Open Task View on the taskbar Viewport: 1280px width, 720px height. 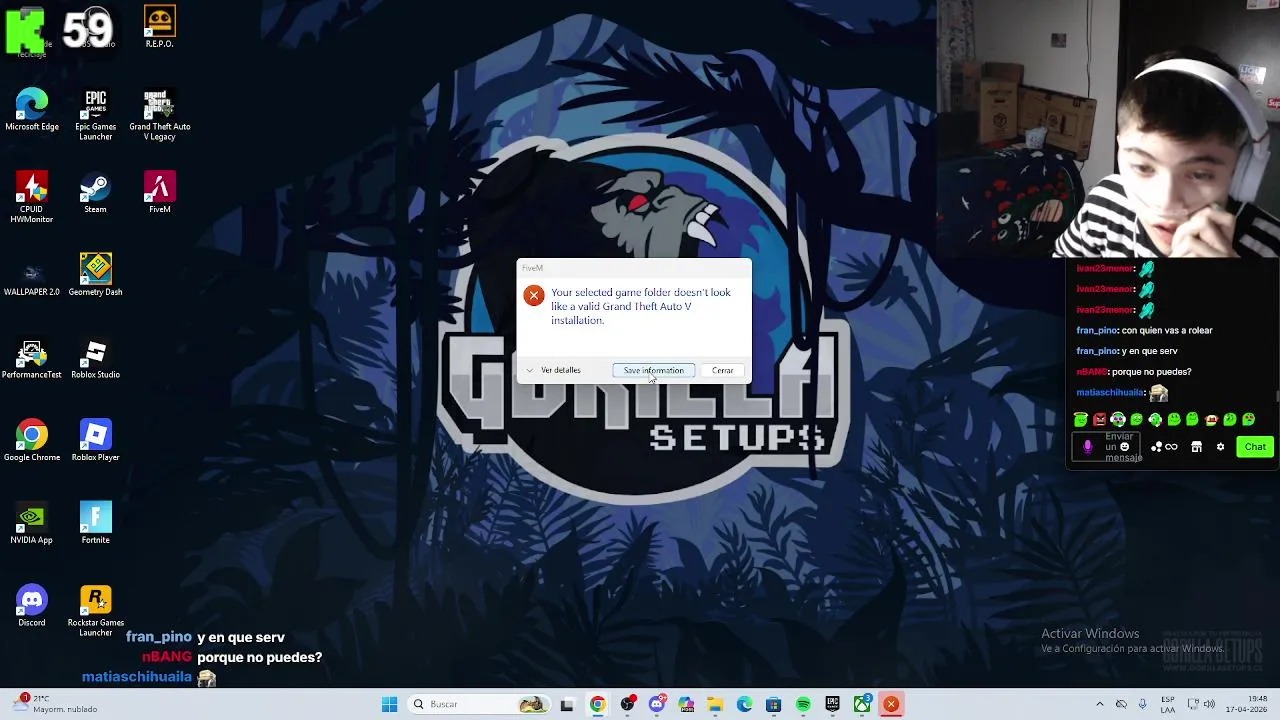coord(567,705)
